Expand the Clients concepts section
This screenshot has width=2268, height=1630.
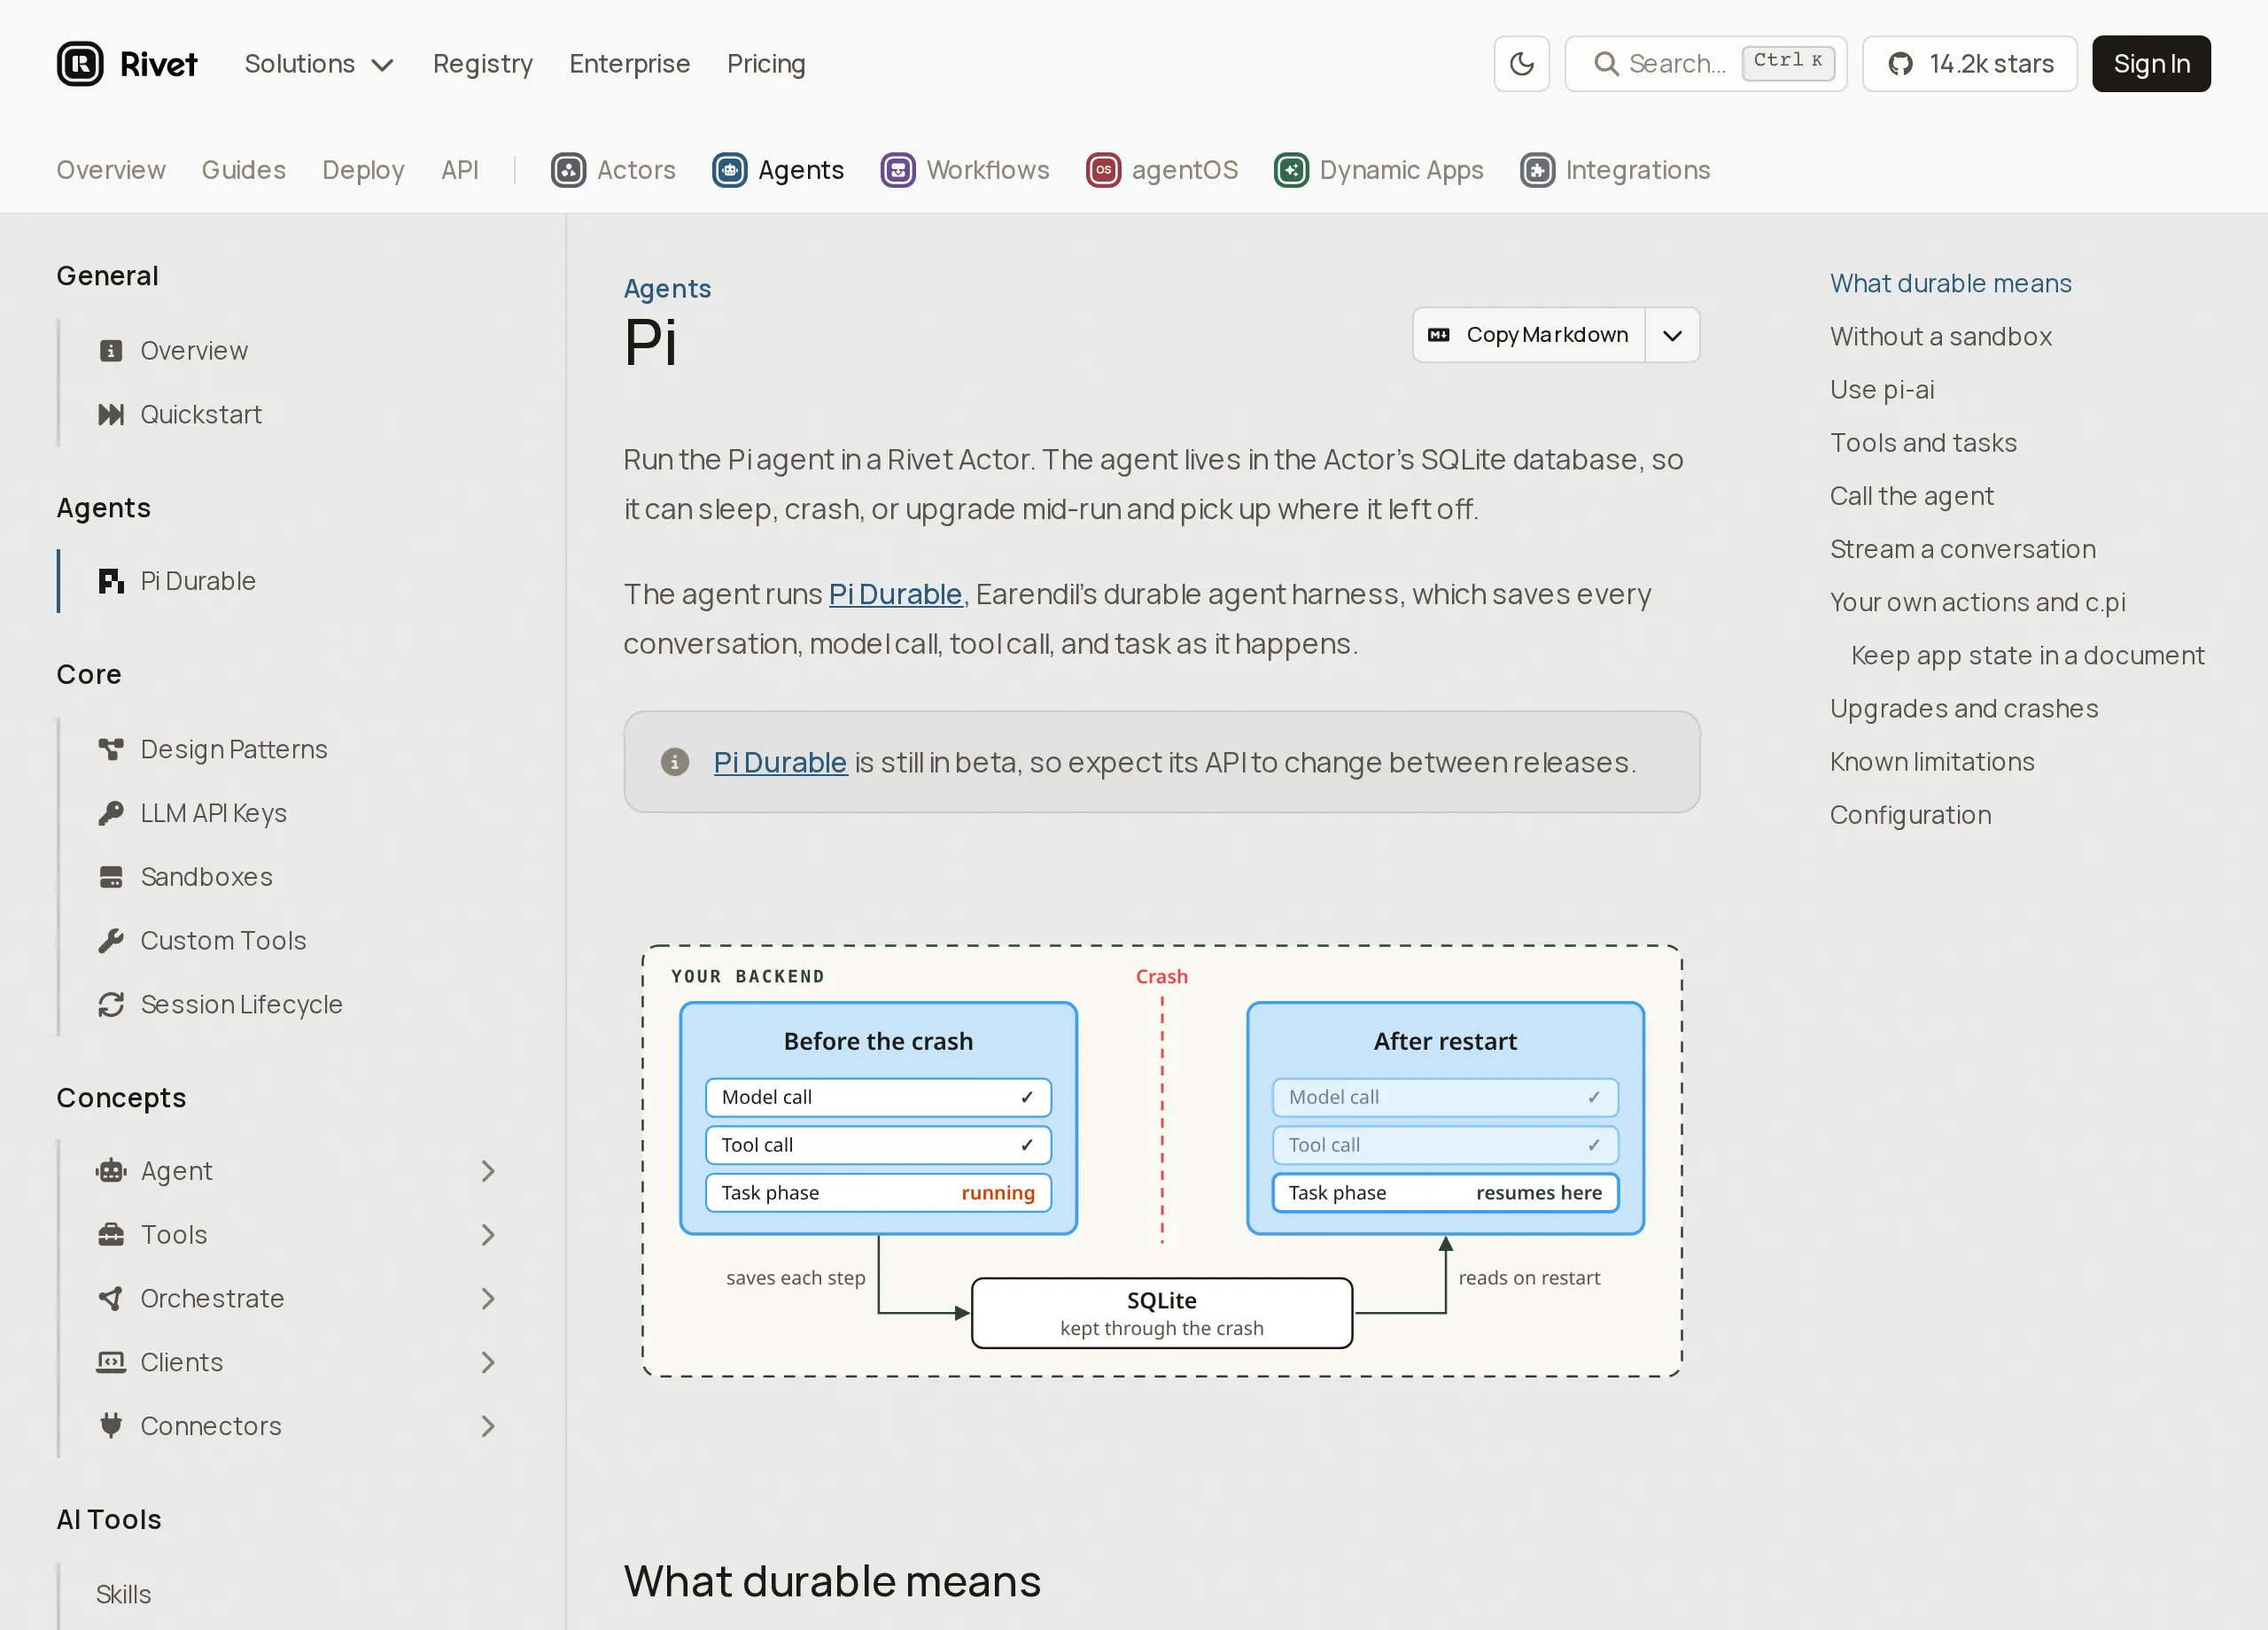[x=488, y=1362]
